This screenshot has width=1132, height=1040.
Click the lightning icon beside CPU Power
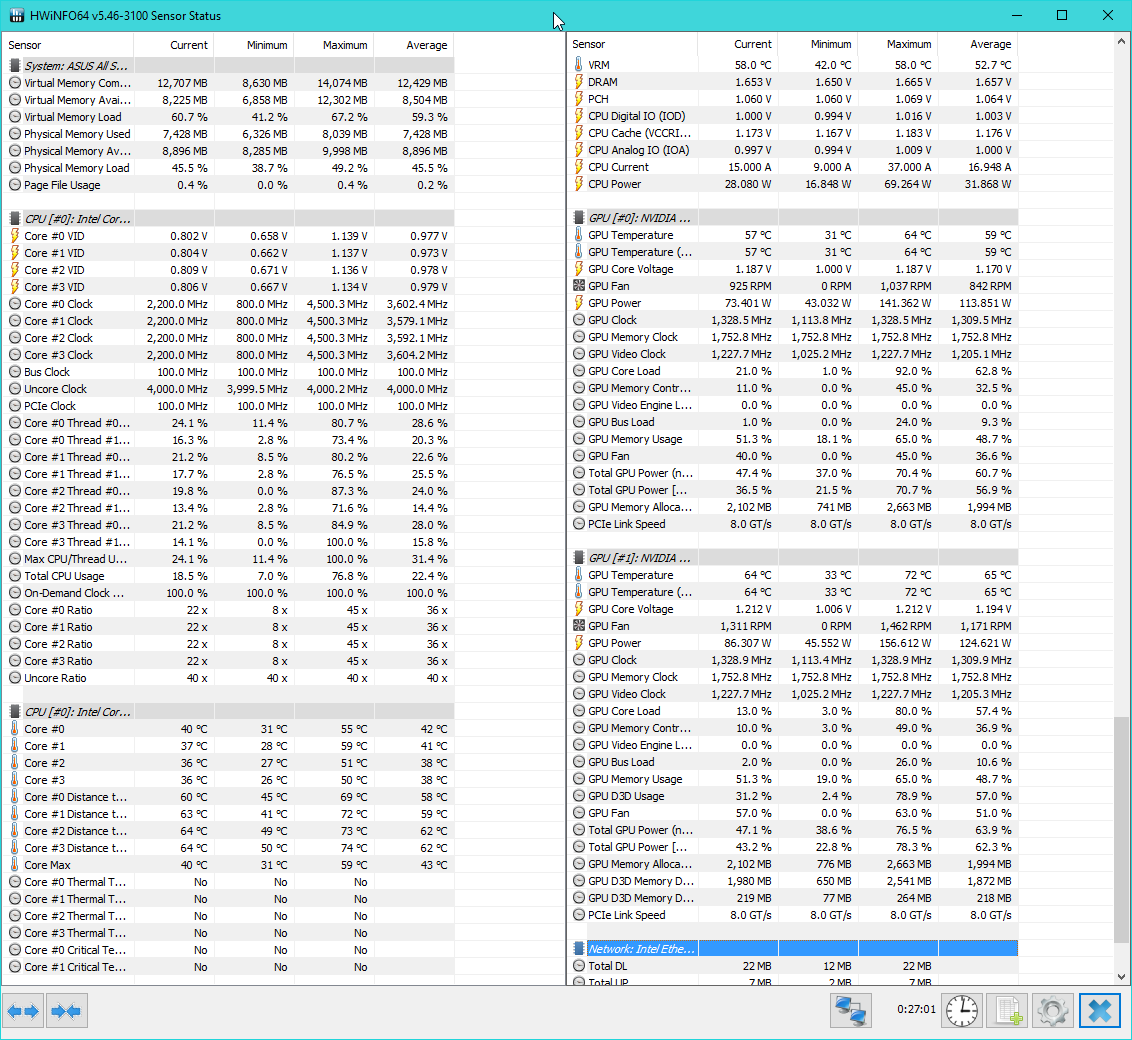(x=578, y=183)
